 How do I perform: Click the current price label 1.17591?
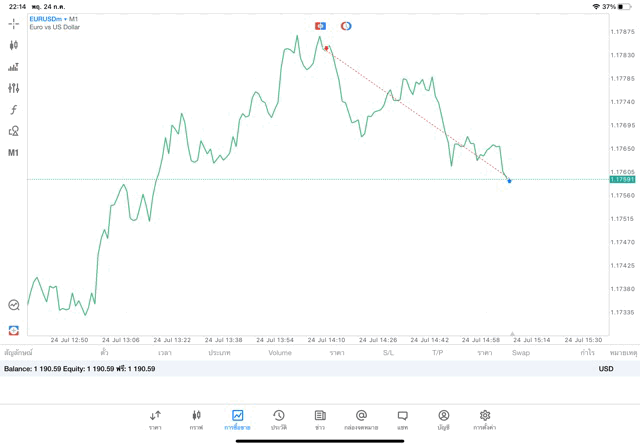pos(621,179)
